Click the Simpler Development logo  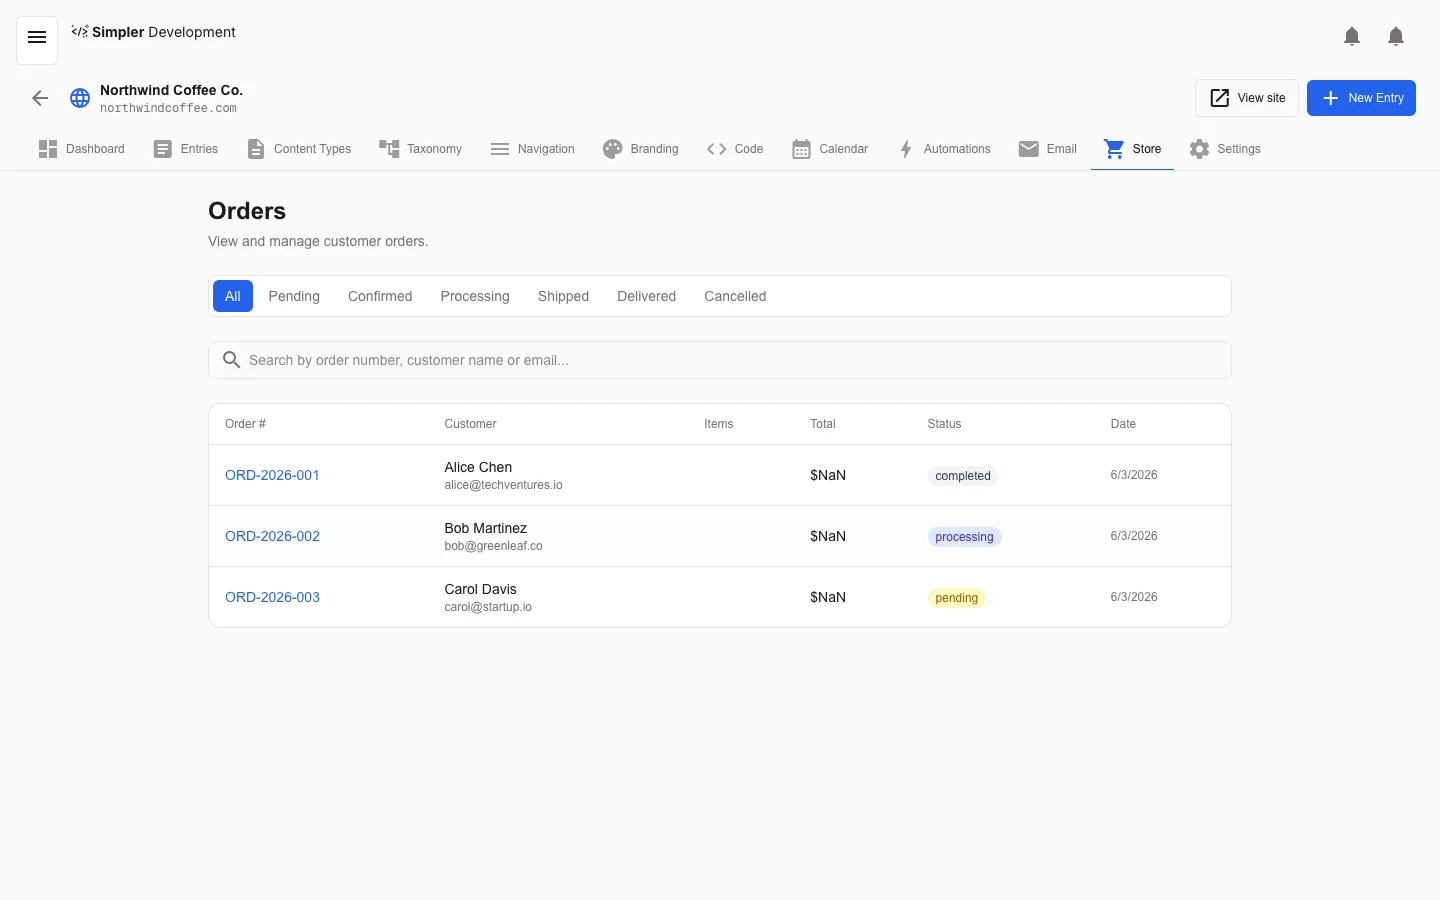[153, 32]
